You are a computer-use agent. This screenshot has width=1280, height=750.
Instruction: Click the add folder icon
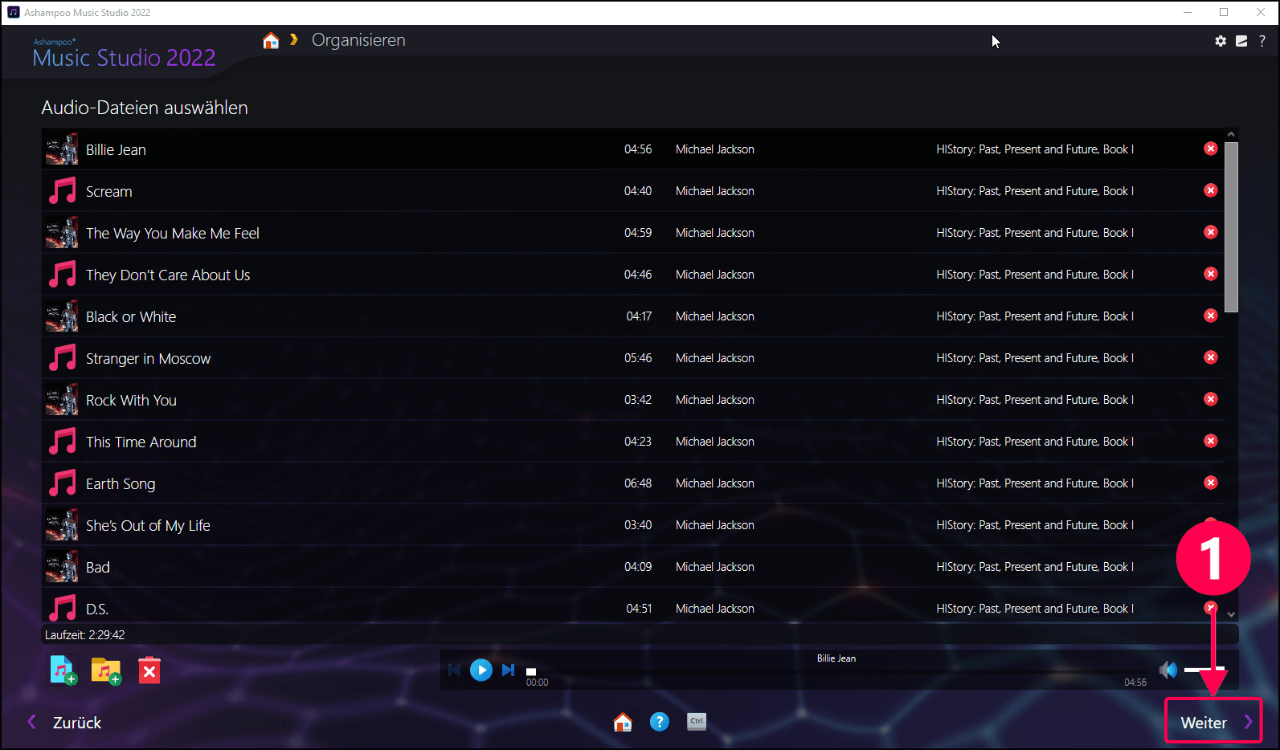pyautogui.click(x=106, y=670)
